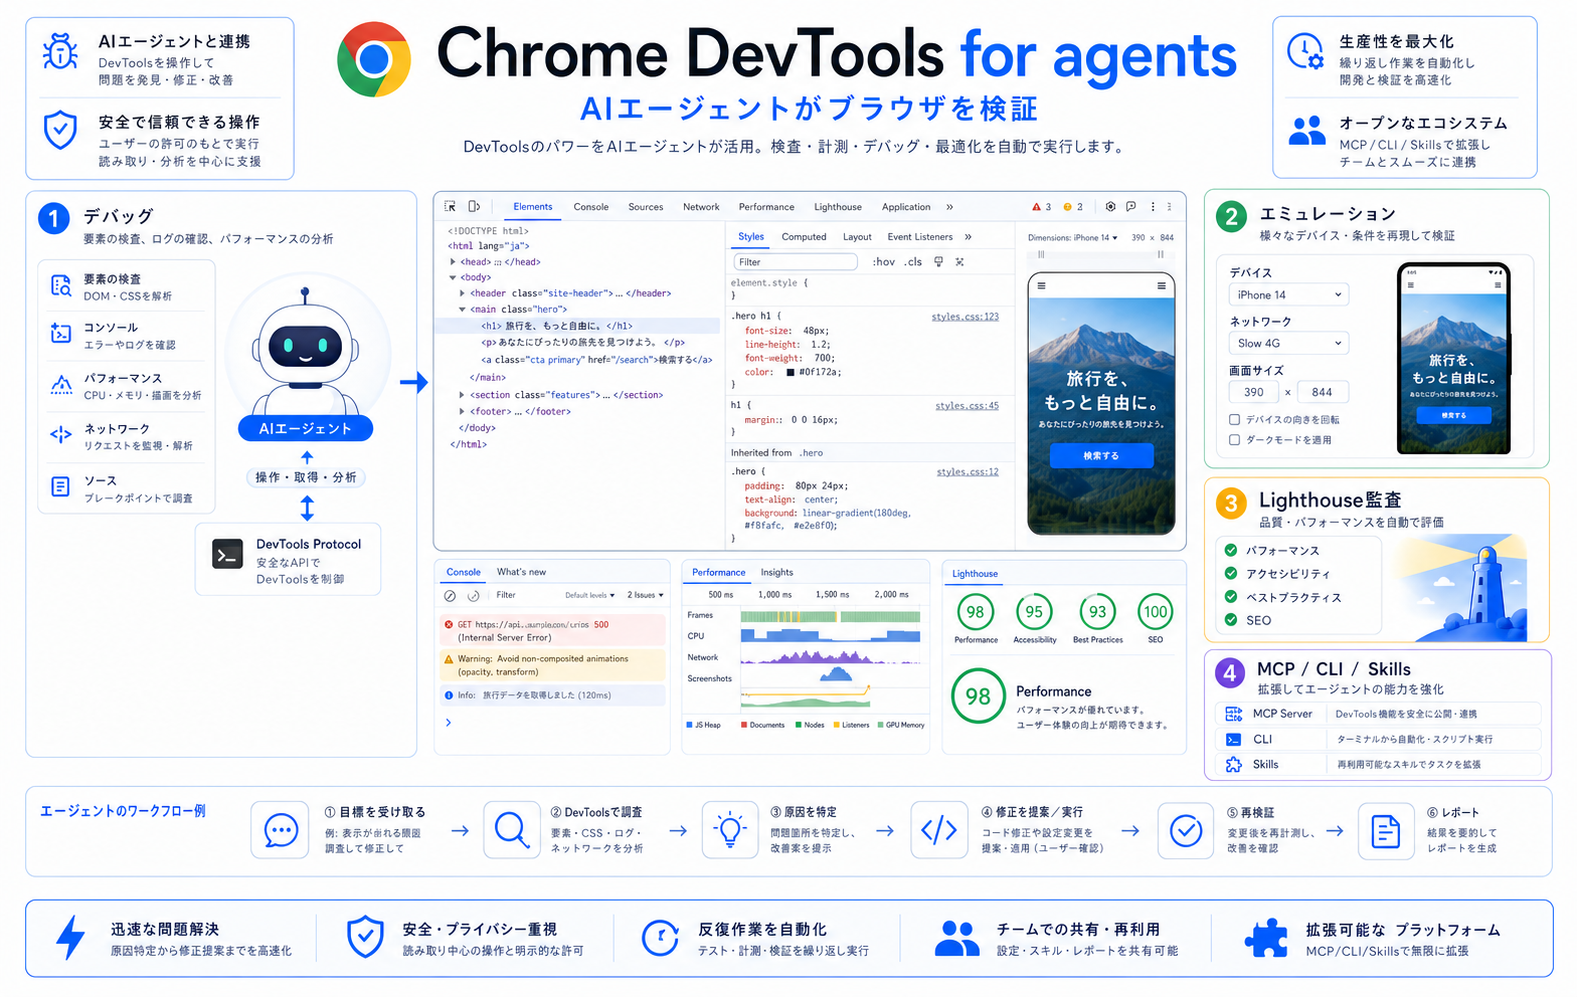
Task: Click the レポート document icon
Action: [x=1386, y=830]
